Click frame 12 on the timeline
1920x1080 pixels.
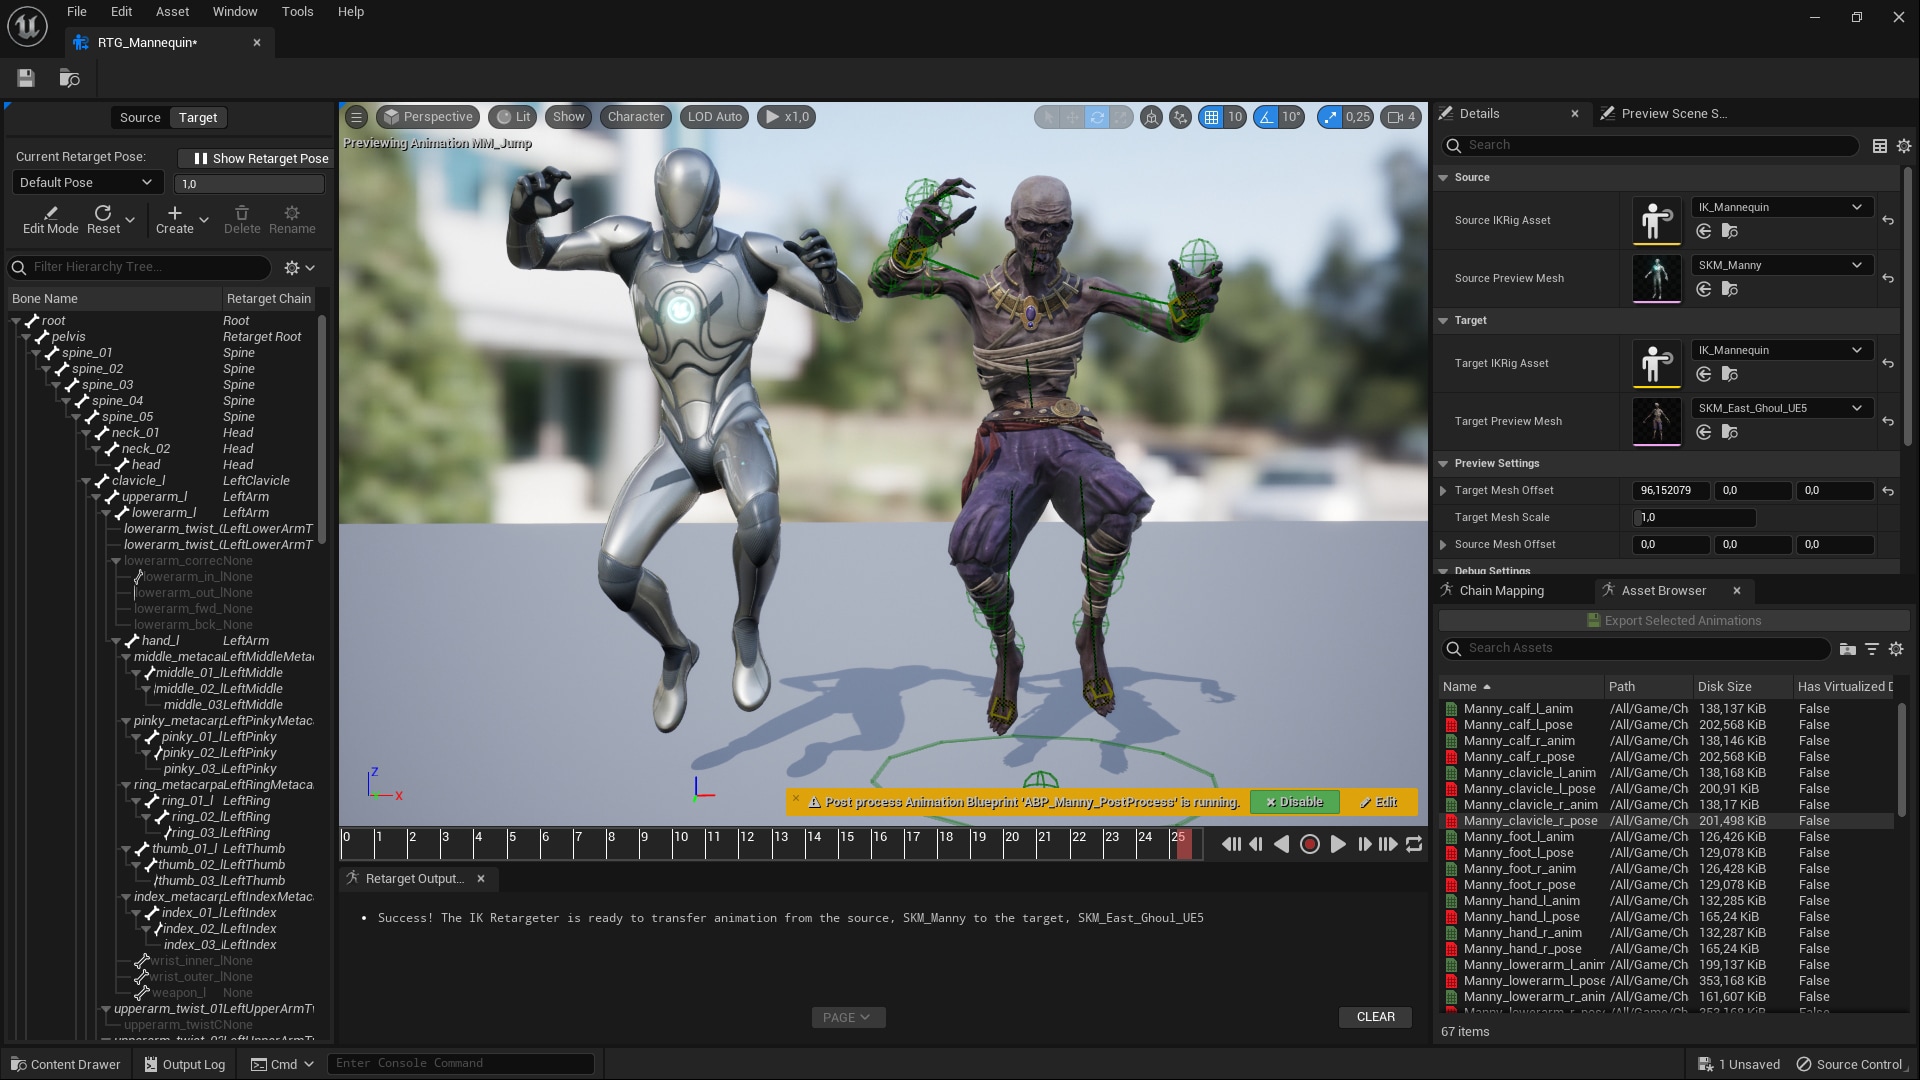click(741, 845)
